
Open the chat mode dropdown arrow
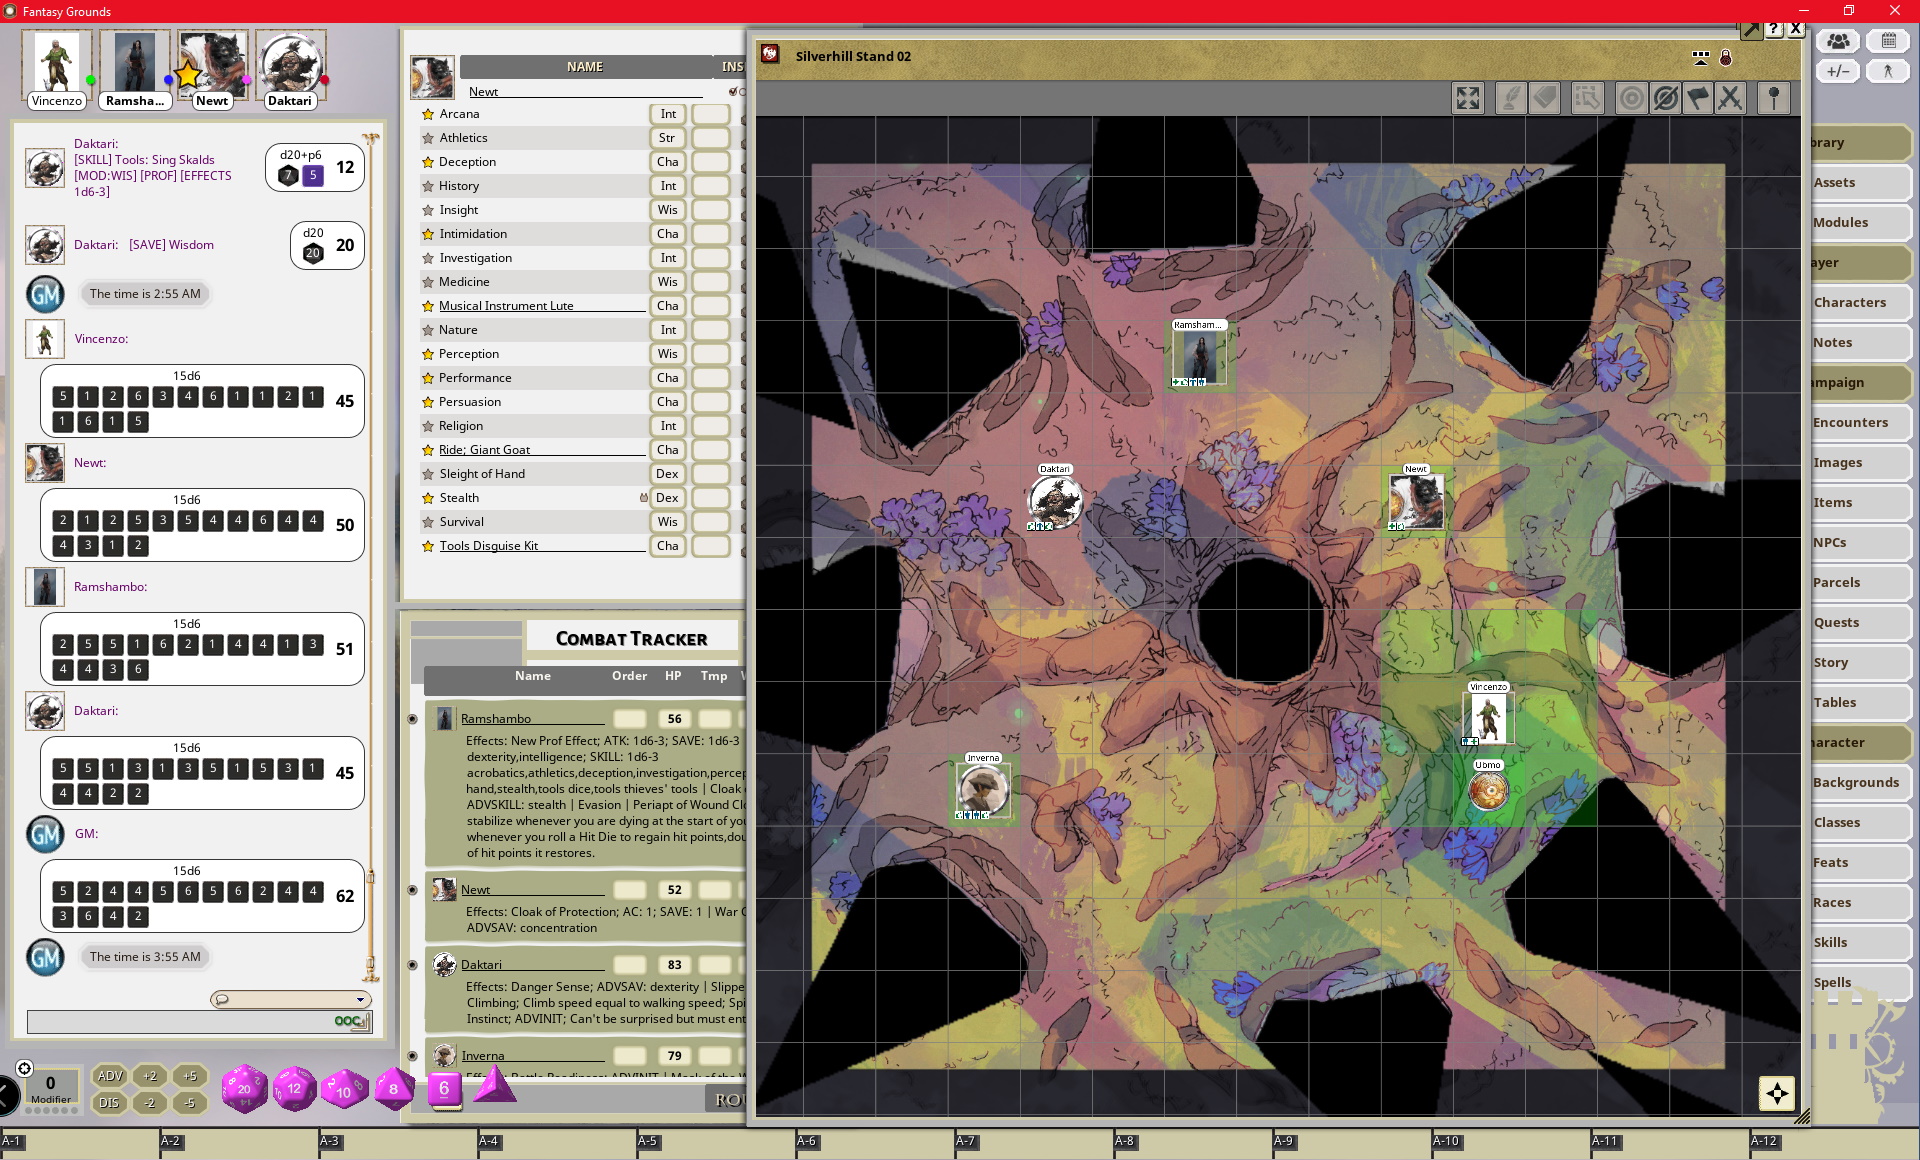[x=360, y=999]
